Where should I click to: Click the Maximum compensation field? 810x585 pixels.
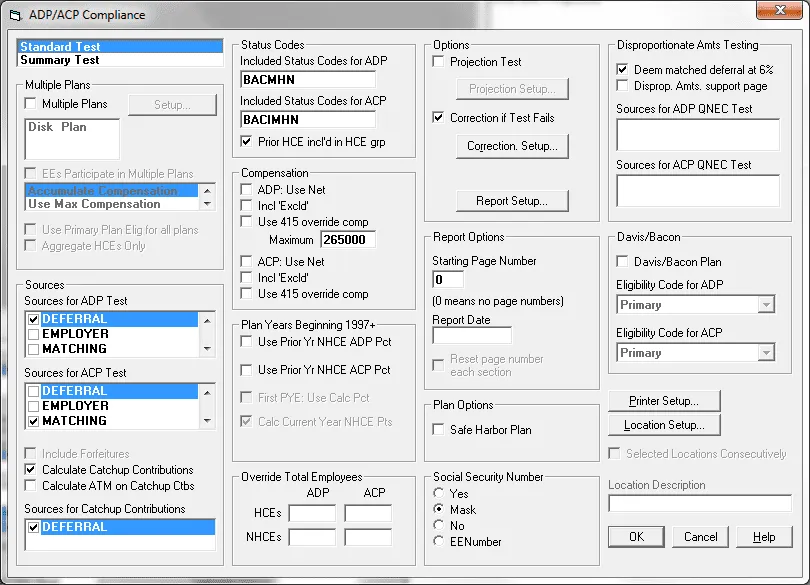pyautogui.click(x=347, y=240)
